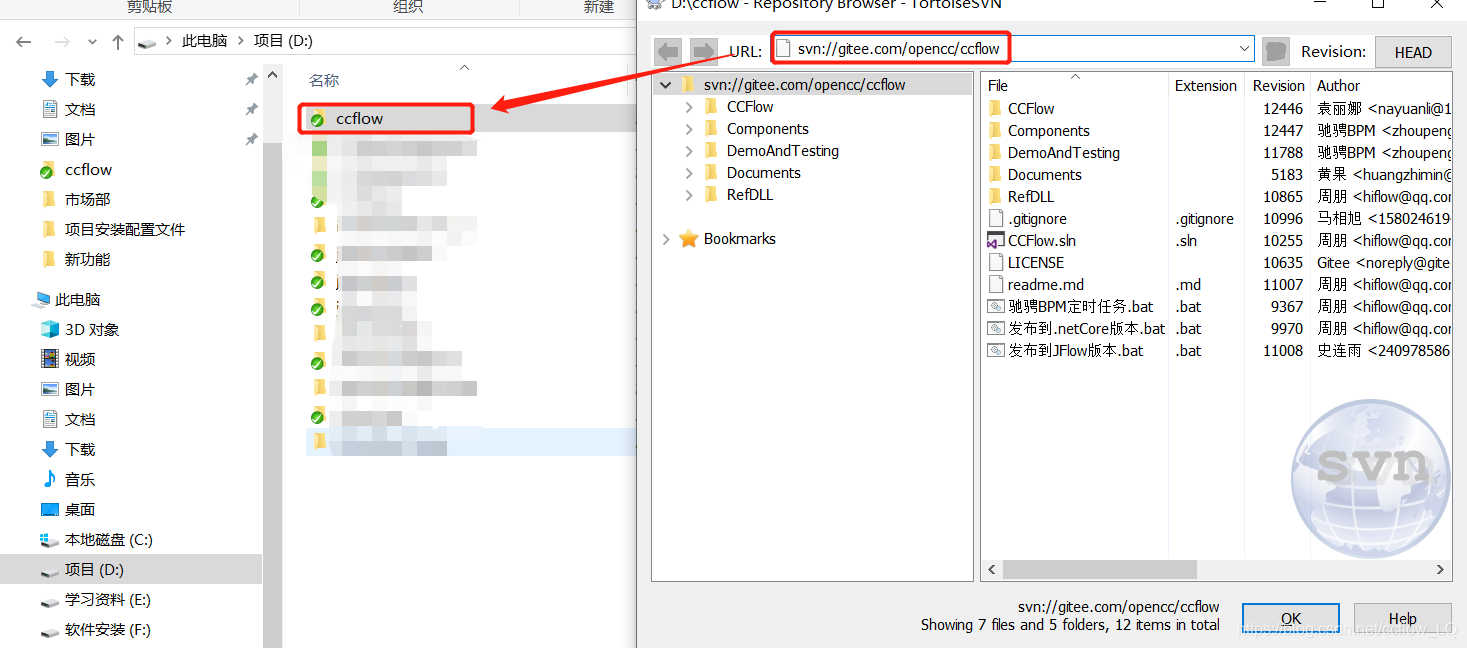Open 下载 in Quick access sidebar
Image resolution: width=1467 pixels, height=648 pixels.
click(x=80, y=79)
